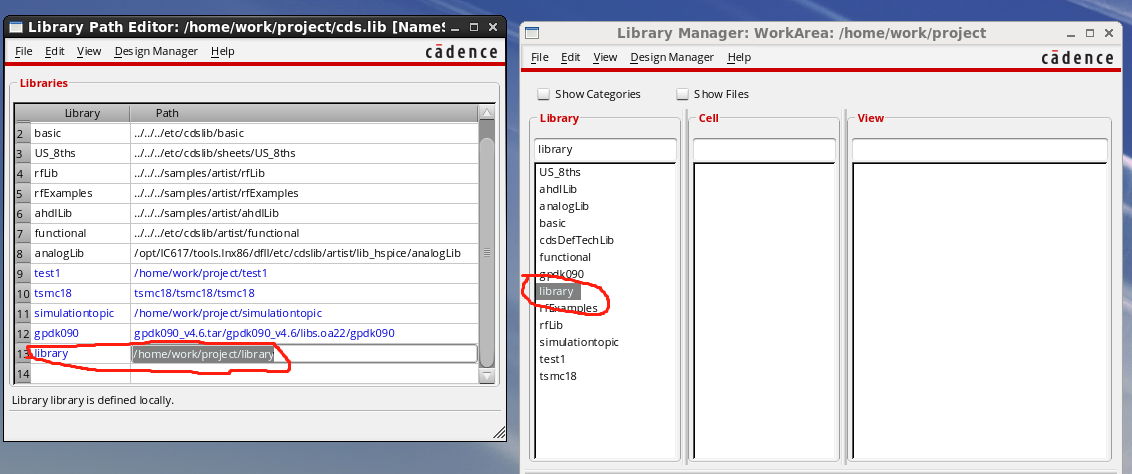The height and width of the screenshot is (474, 1132).
Task: Select basic in Library Manager list
Action: [x=552, y=223]
